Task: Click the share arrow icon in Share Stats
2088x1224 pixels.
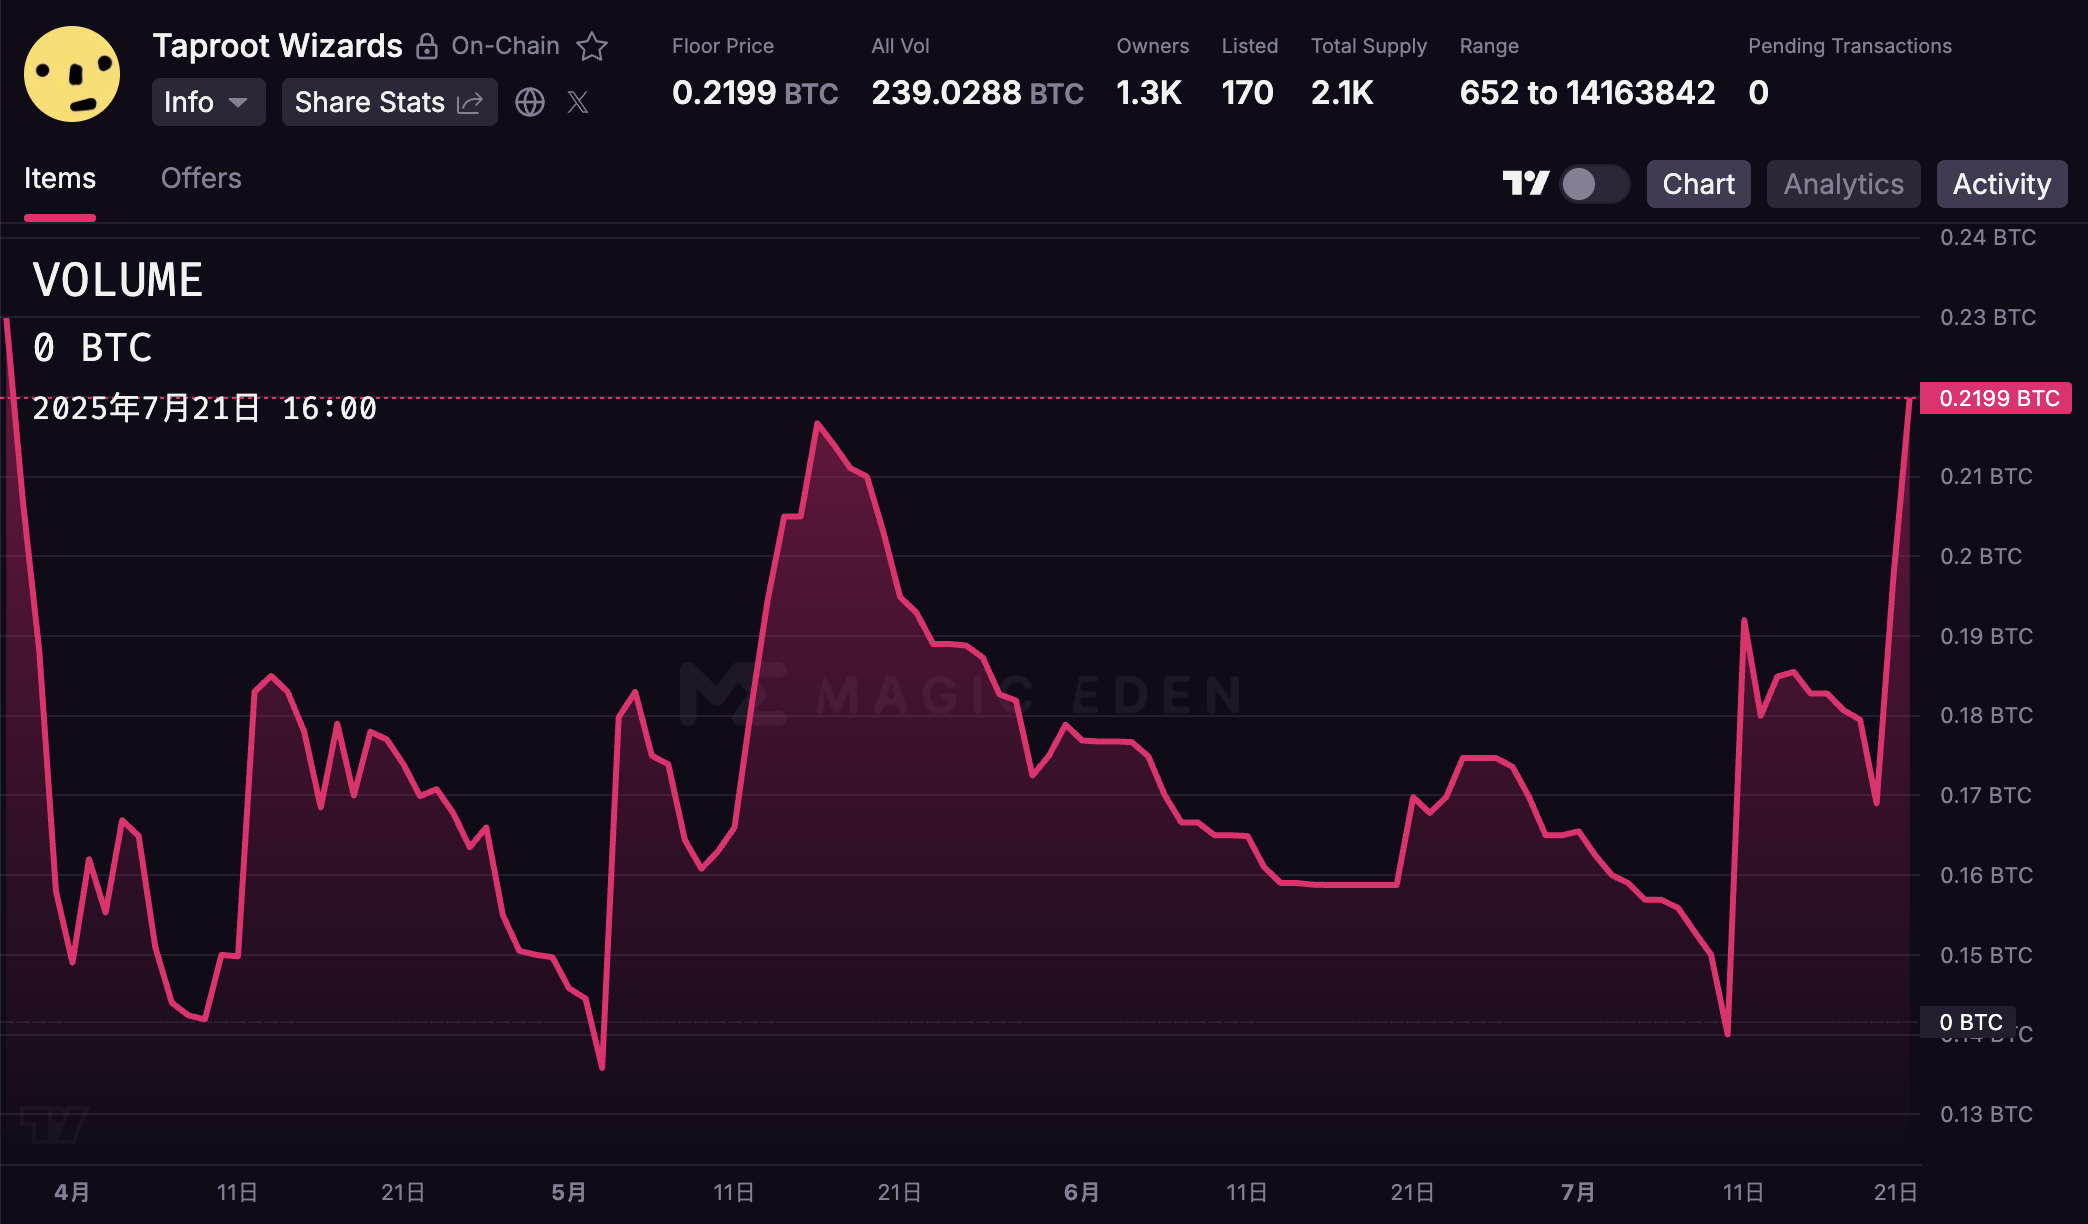Action: (x=470, y=102)
